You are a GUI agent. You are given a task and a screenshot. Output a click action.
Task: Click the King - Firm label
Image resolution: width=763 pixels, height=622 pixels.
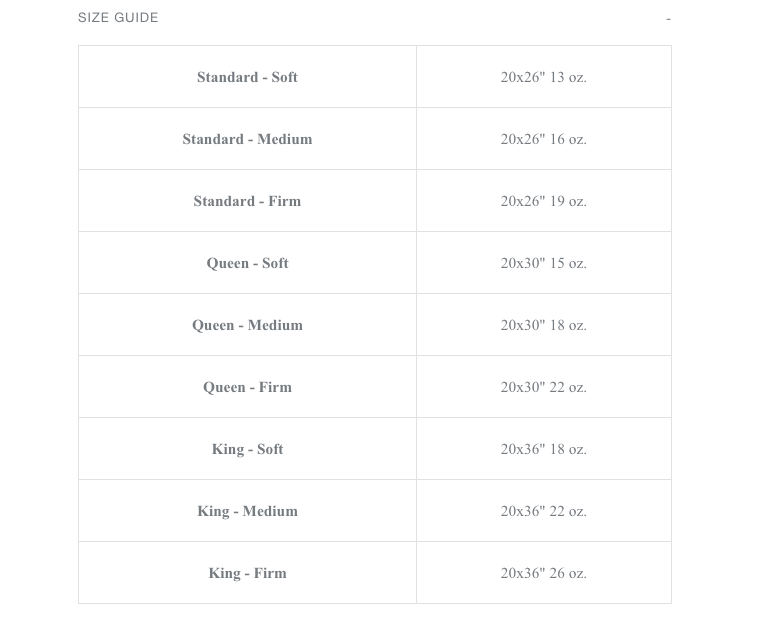point(247,573)
